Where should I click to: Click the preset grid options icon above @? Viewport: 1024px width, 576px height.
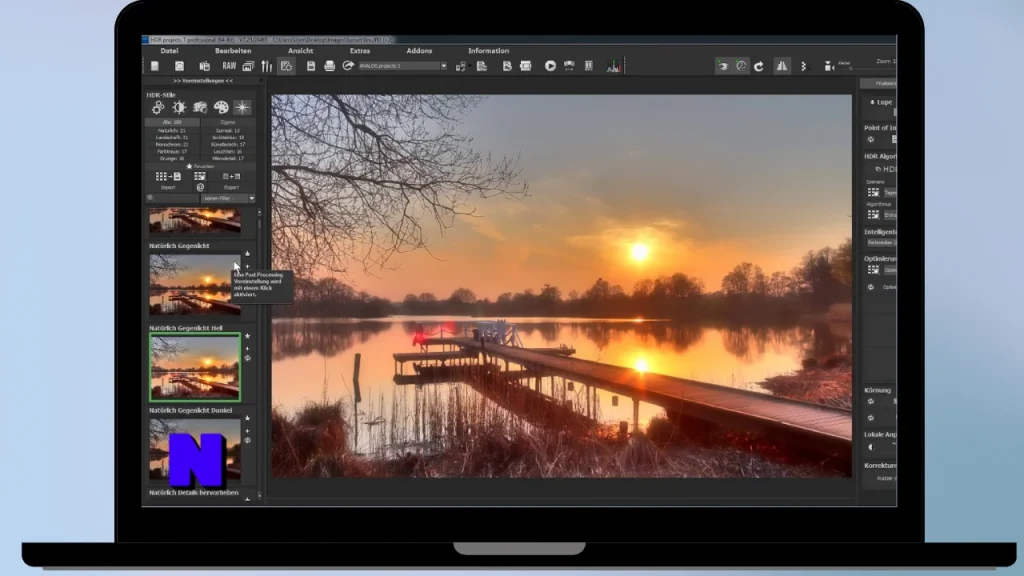[200, 176]
